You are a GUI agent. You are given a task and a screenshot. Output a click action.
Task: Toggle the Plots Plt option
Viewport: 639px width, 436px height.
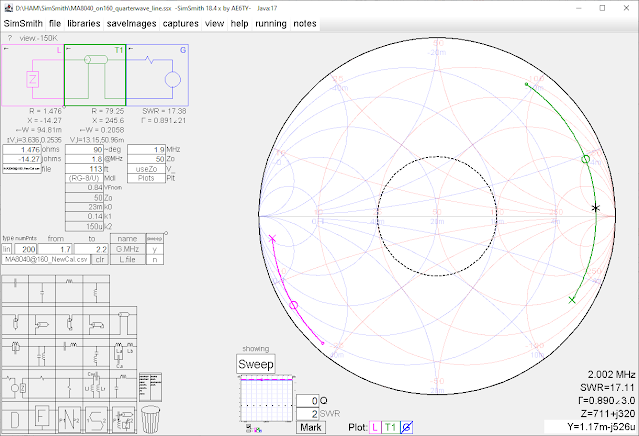tap(146, 178)
